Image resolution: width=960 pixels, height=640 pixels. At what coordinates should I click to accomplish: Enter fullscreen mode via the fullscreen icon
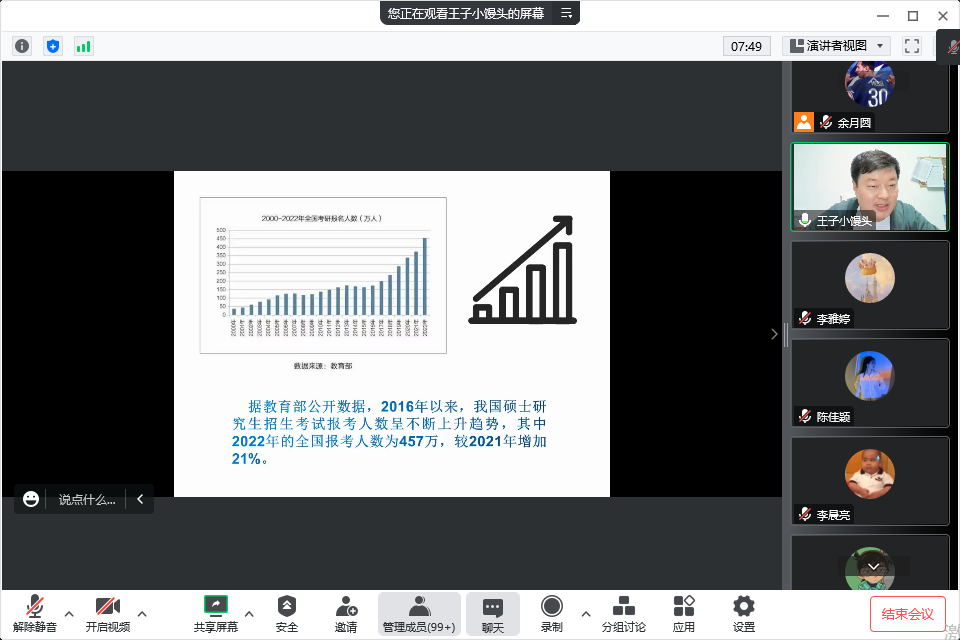point(911,46)
